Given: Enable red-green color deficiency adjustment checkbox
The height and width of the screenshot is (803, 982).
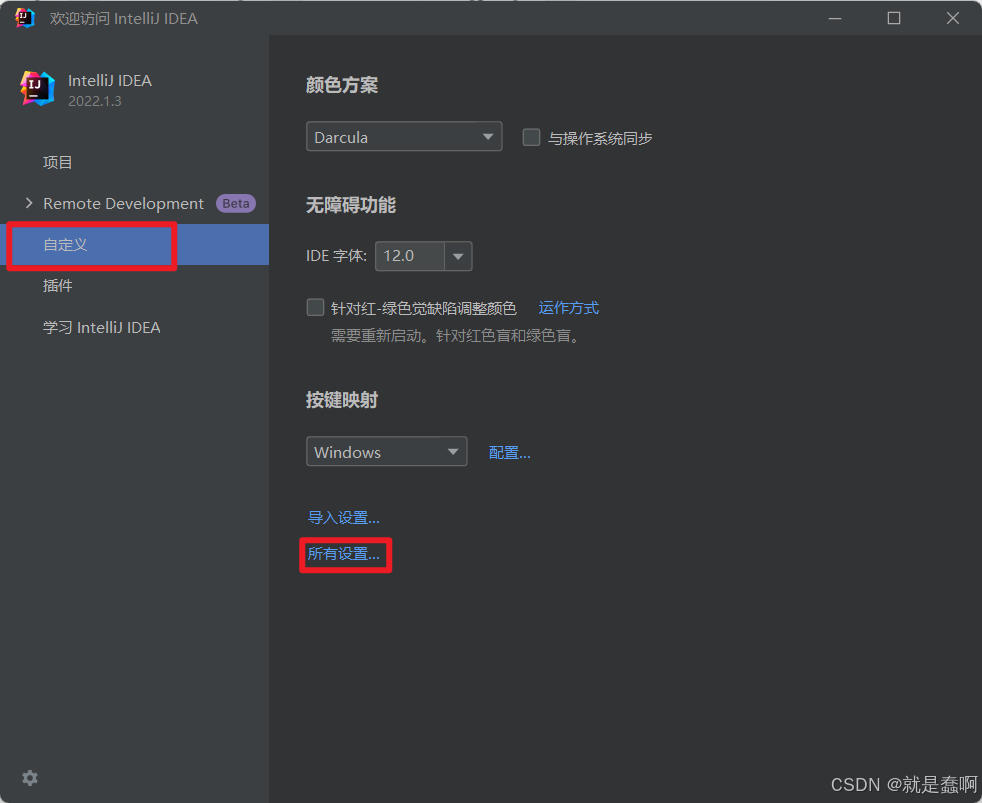Looking at the screenshot, I should point(315,308).
